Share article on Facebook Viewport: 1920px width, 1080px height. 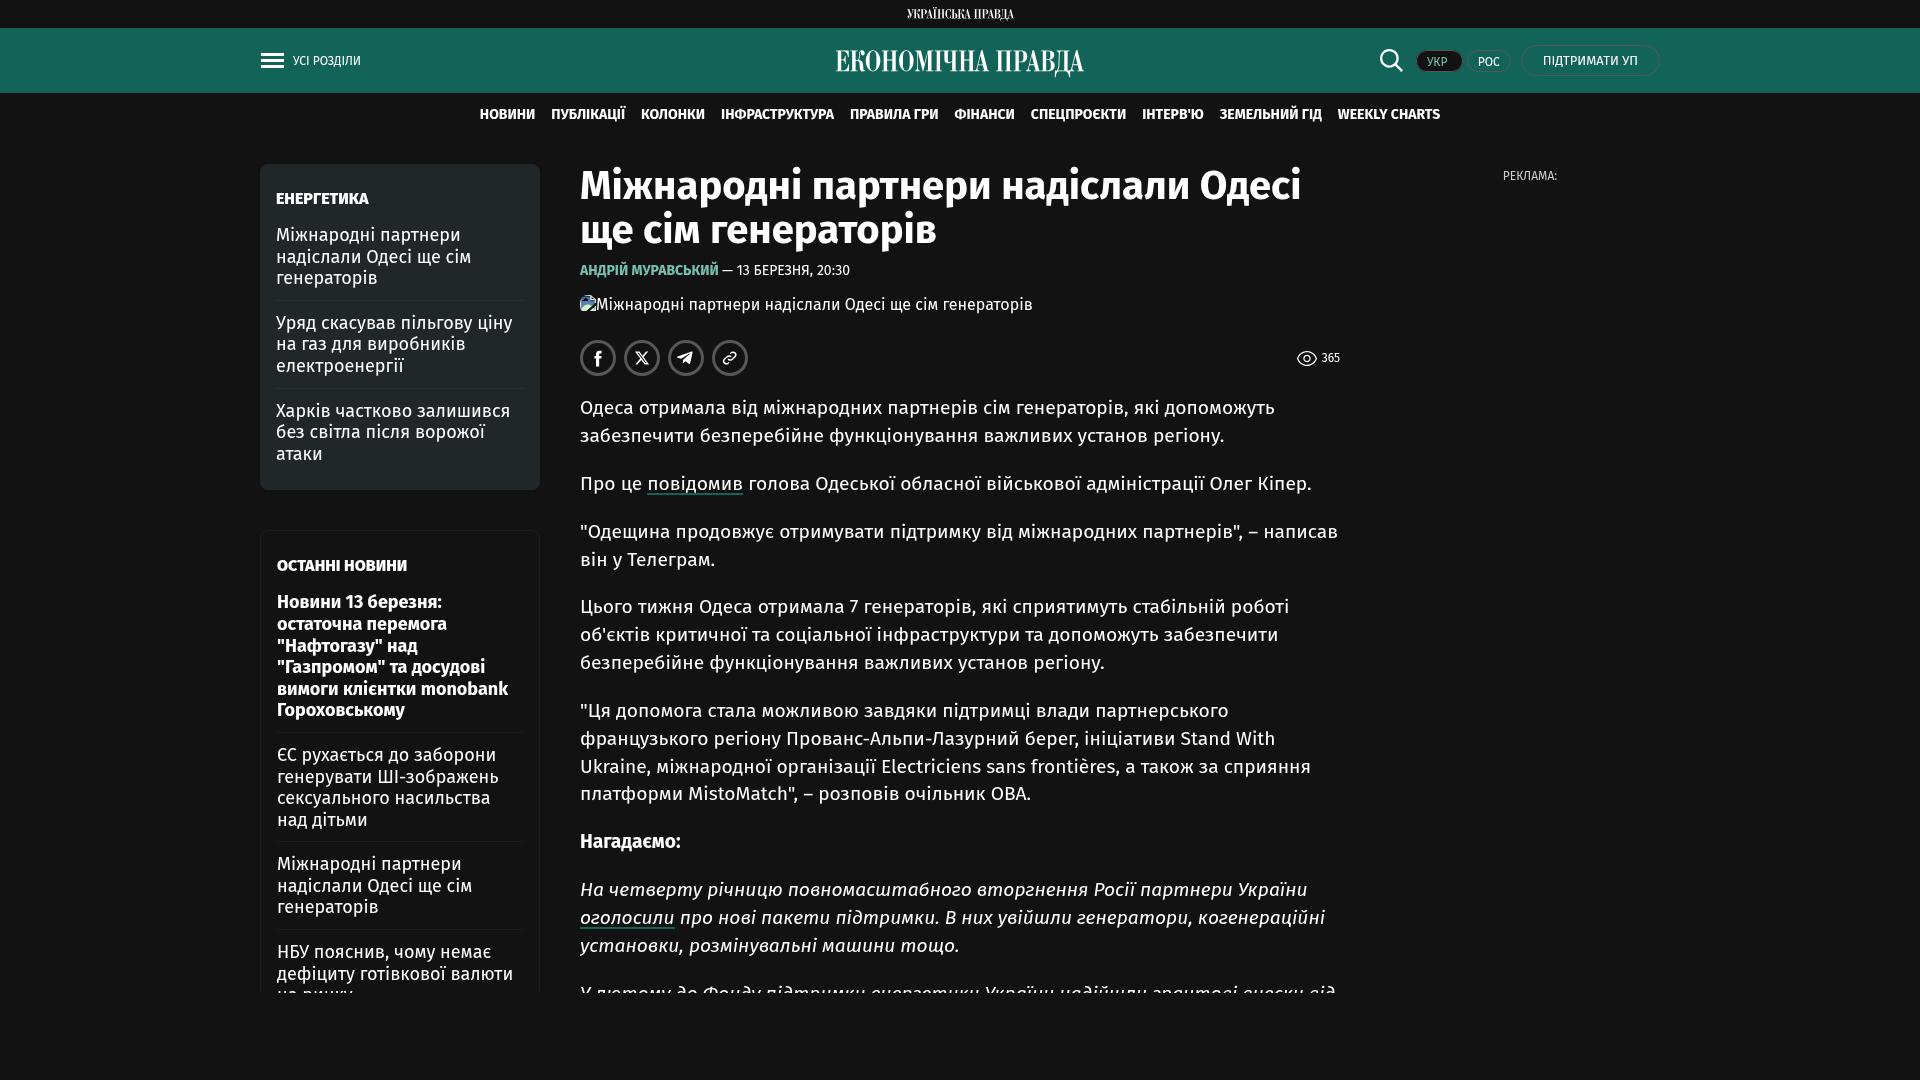[598, 358]
